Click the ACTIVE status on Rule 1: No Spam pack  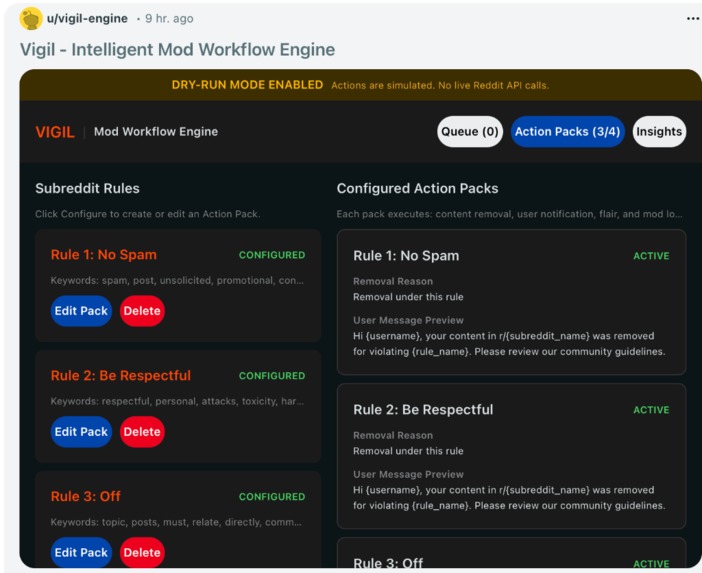pyautogui.click(x=651, y=256)
